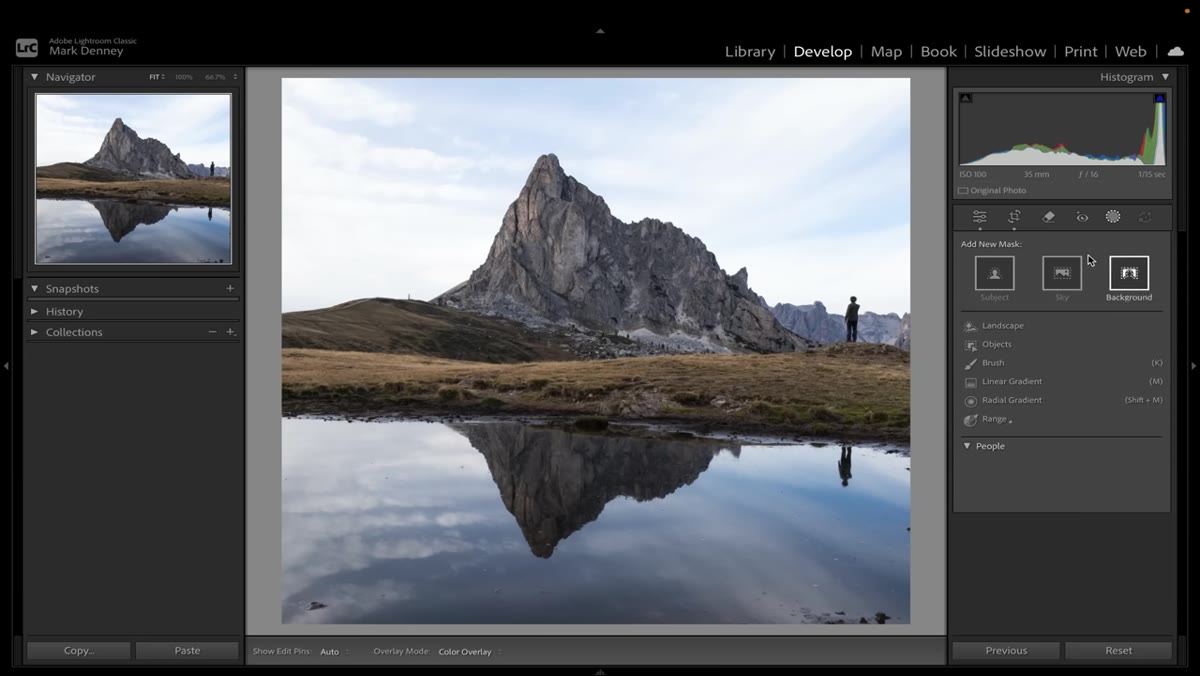Switch to the Book module

[x=938, y=51]
